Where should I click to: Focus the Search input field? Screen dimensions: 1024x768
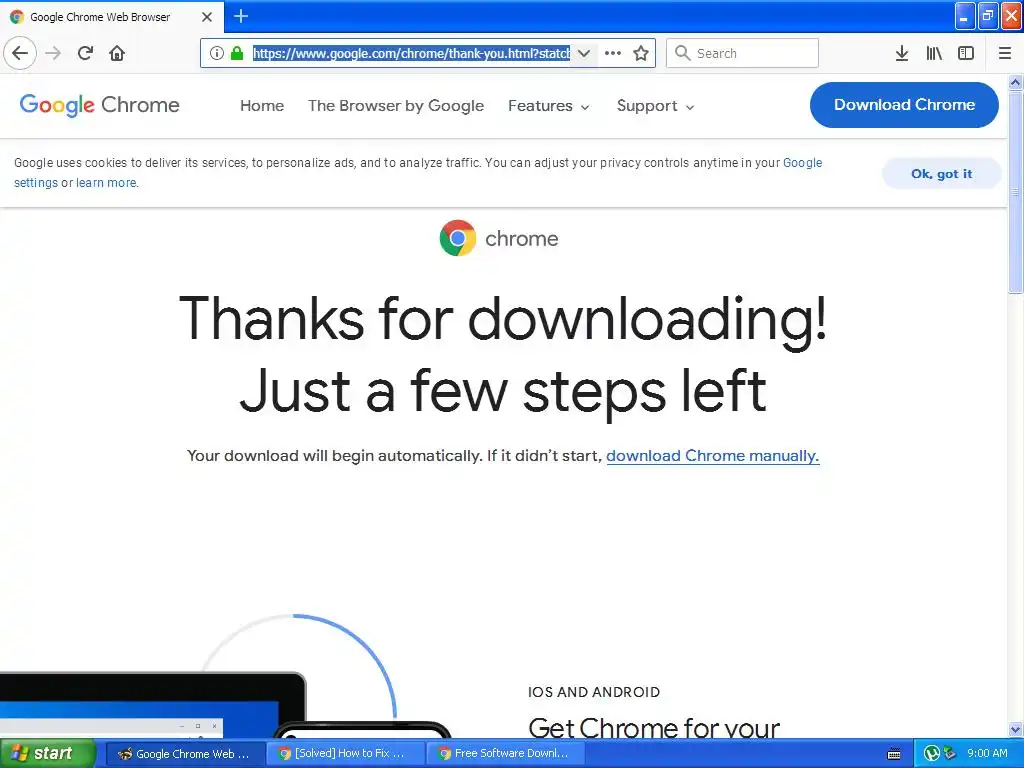pyautogui.click(x=742, y=53)
